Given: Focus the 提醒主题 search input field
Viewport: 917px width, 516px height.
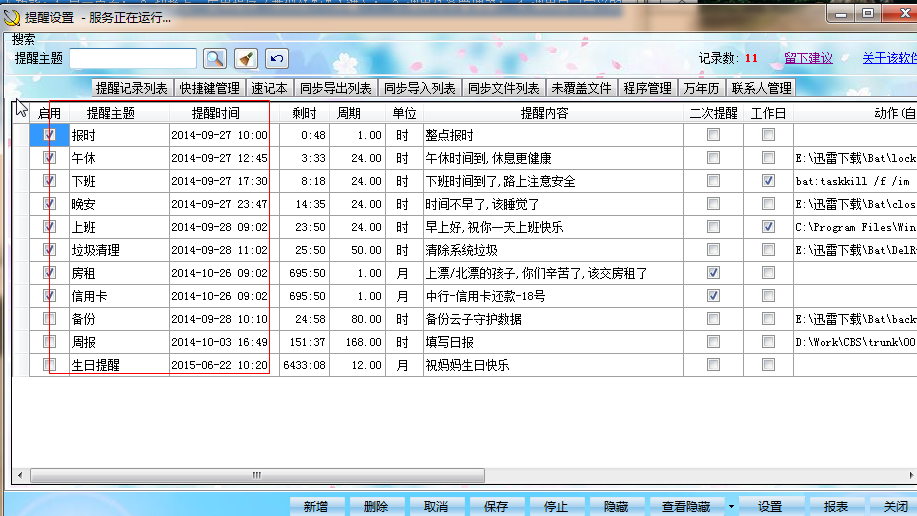Looking at the screenshot, I should 133,59.
